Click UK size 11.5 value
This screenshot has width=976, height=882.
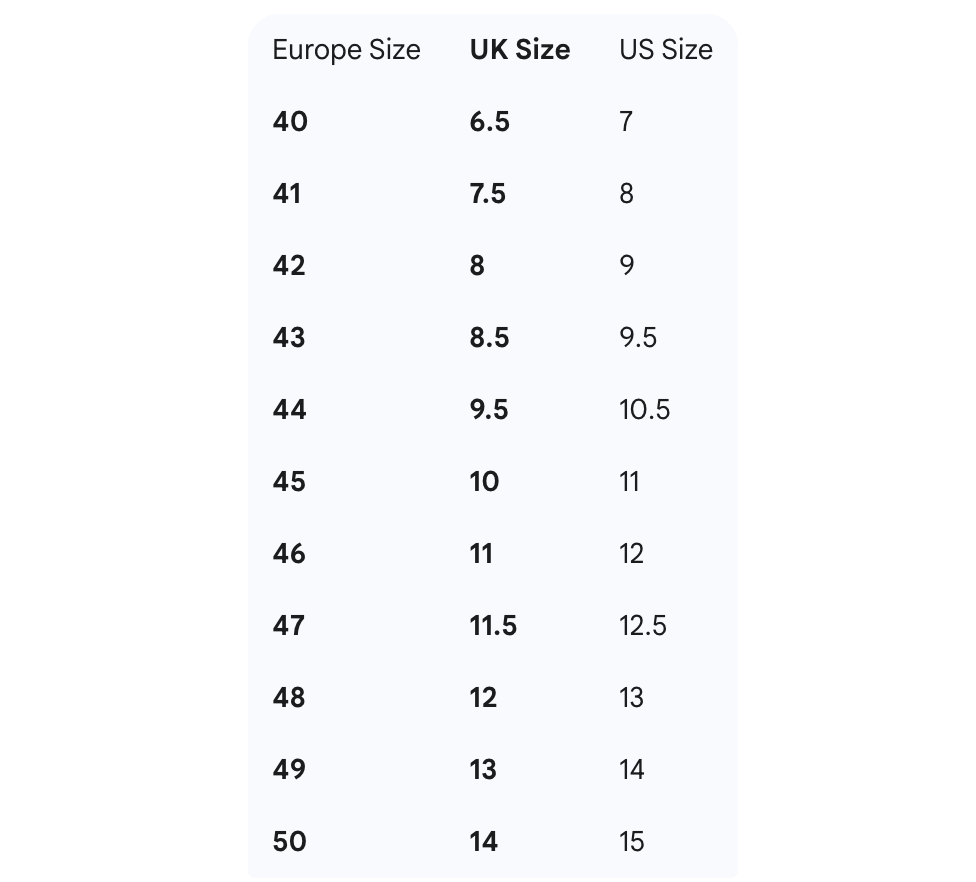point(493,626)
